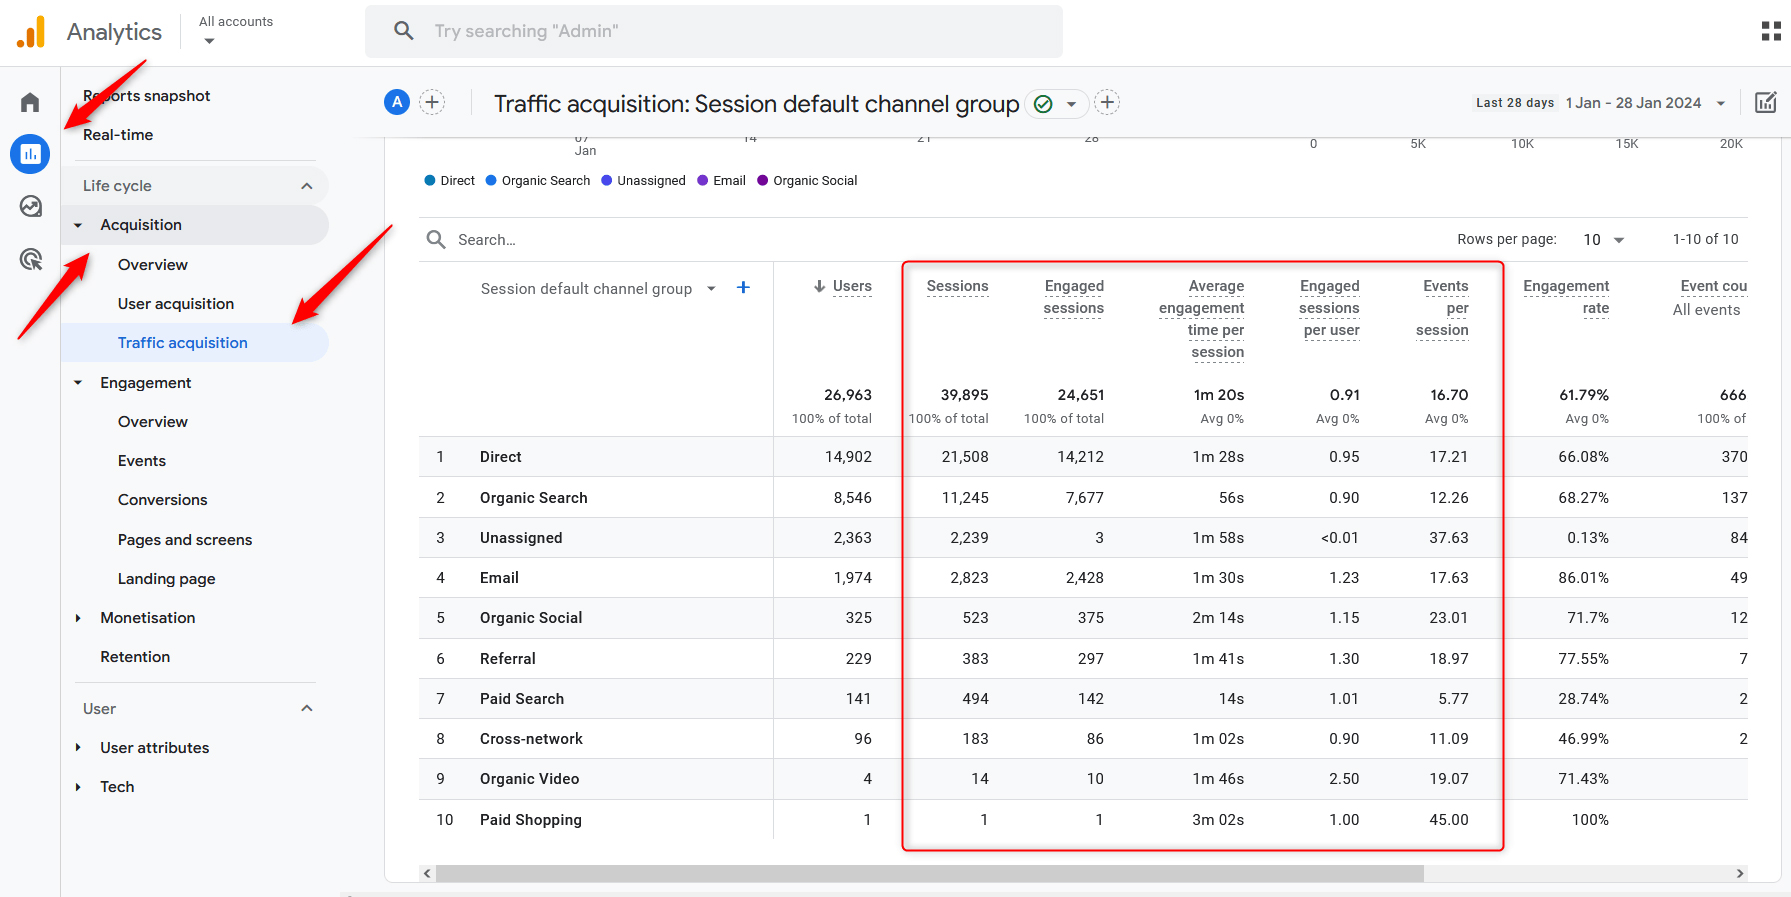Add a secondary dimension with the blue plus

[743, 288]
